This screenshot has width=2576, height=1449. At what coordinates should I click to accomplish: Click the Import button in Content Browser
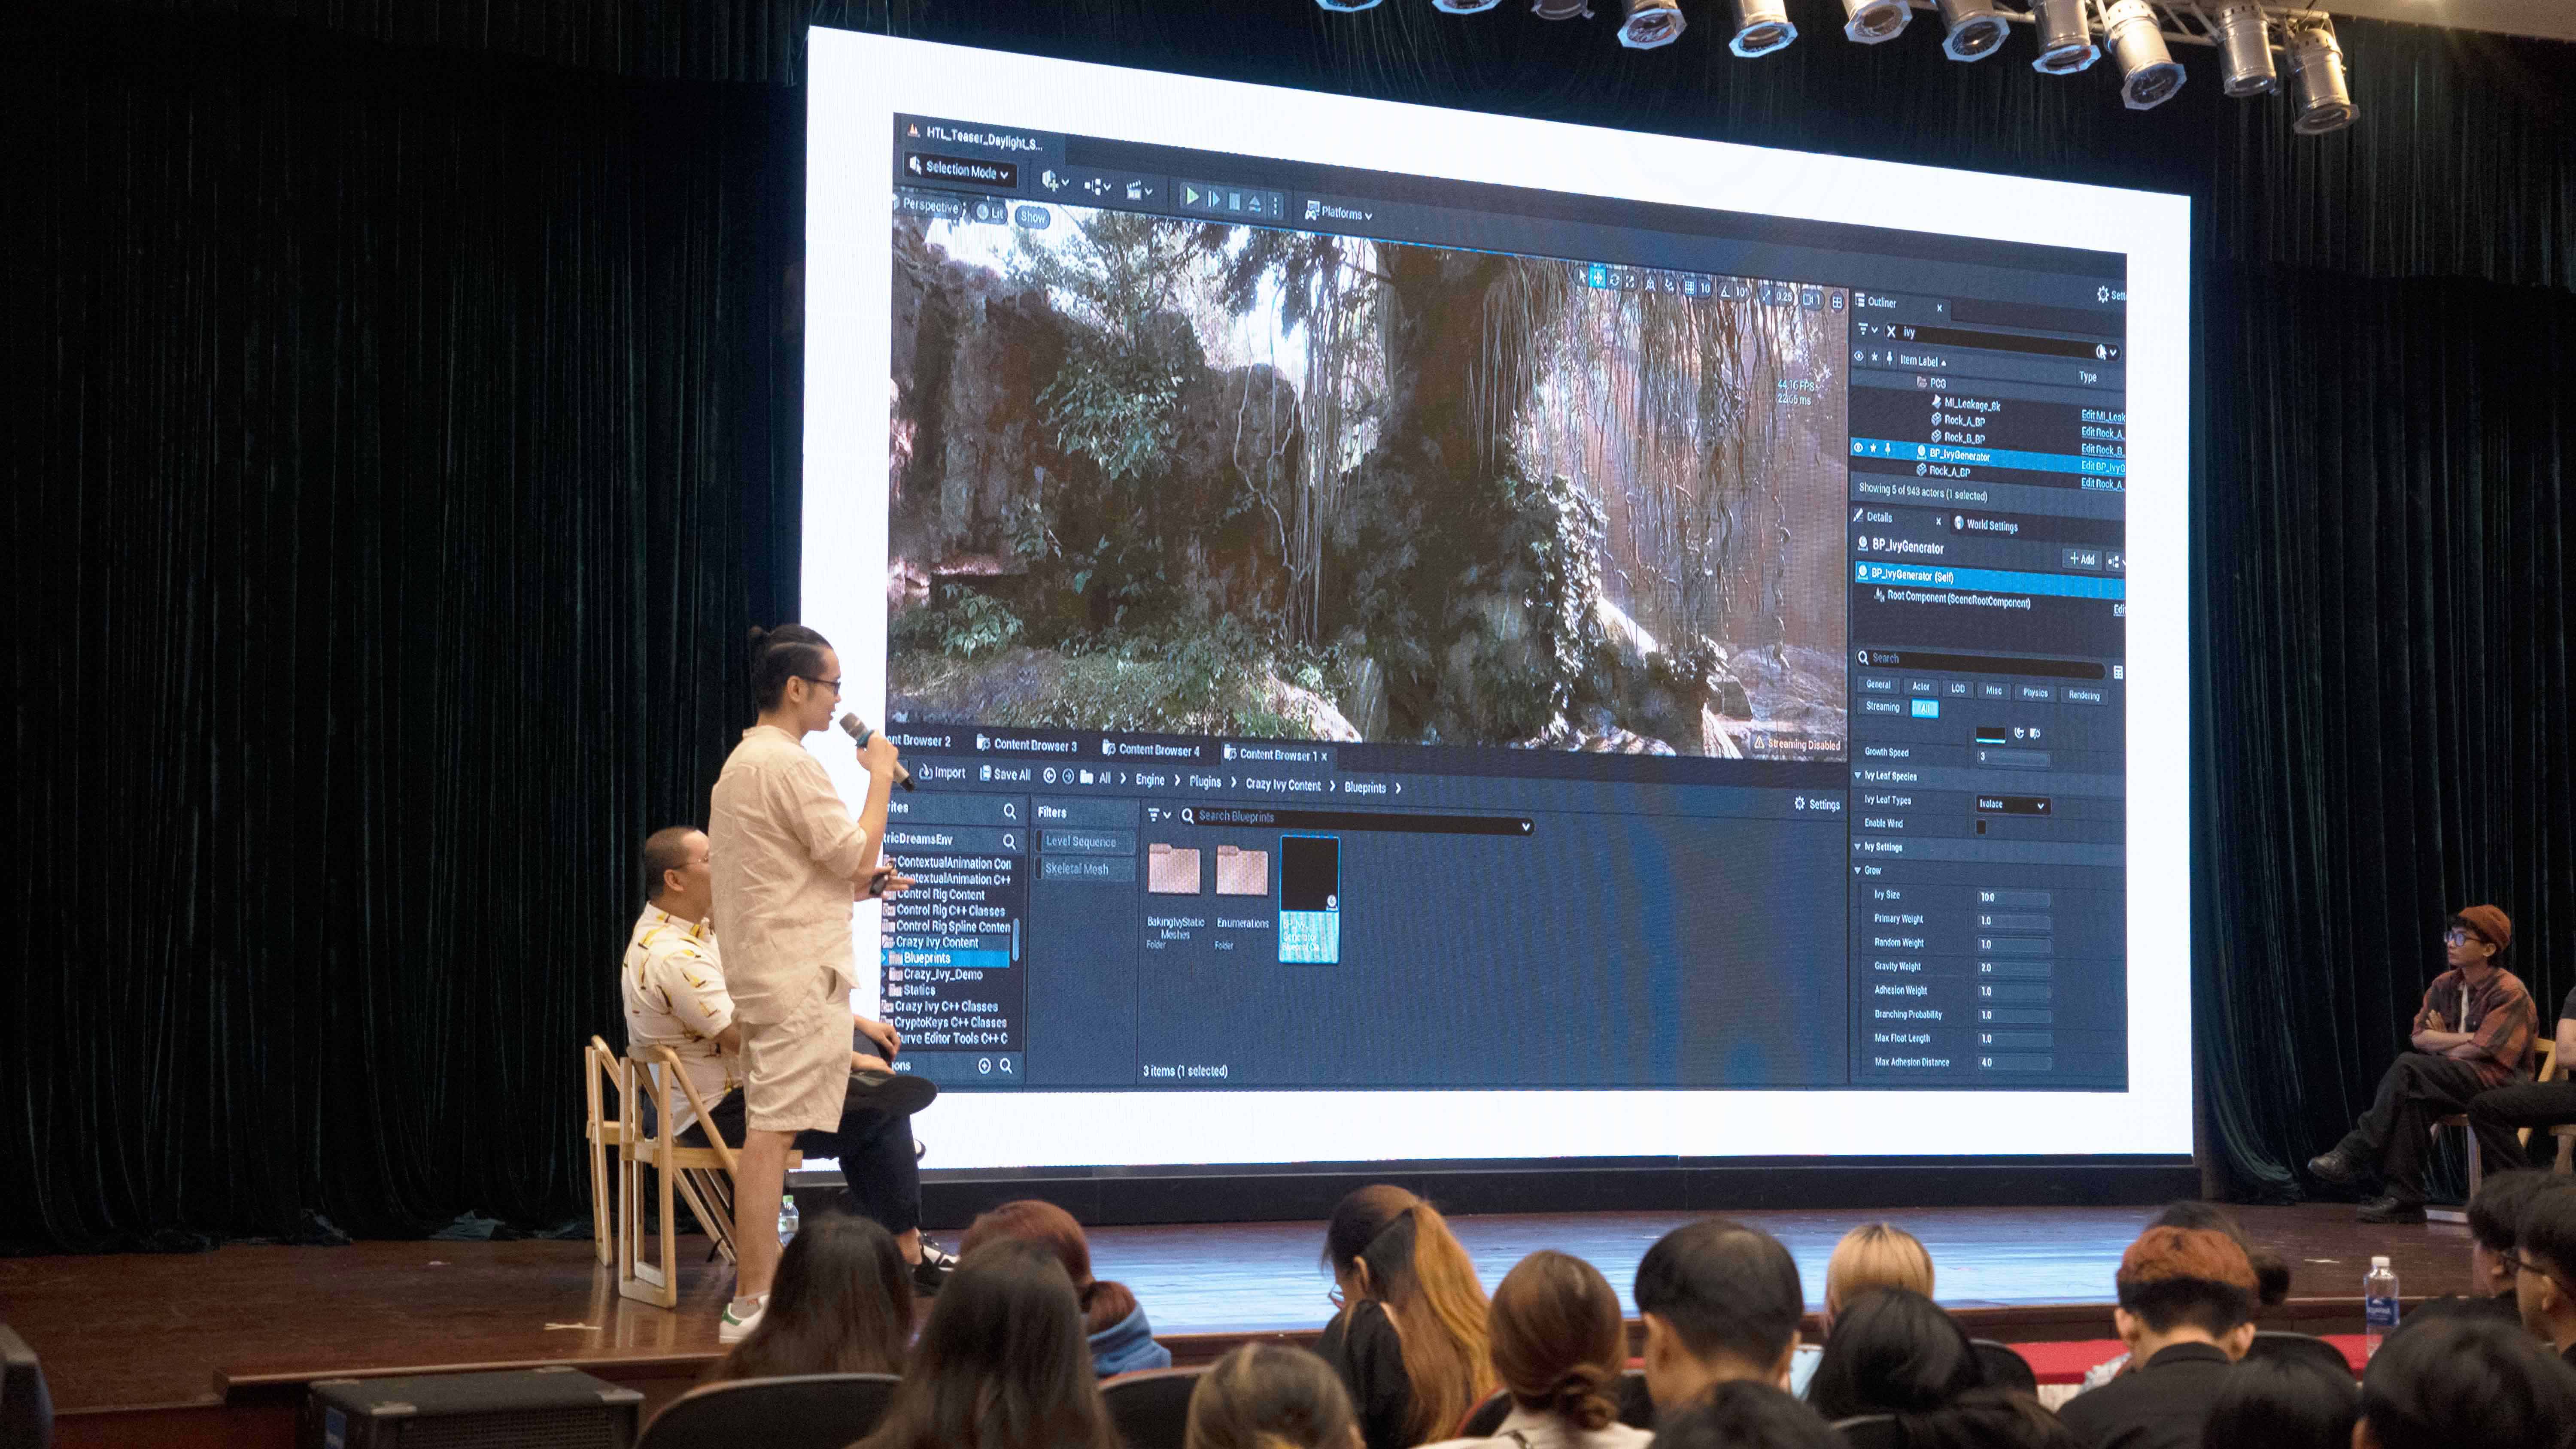(x=943, y=772)
